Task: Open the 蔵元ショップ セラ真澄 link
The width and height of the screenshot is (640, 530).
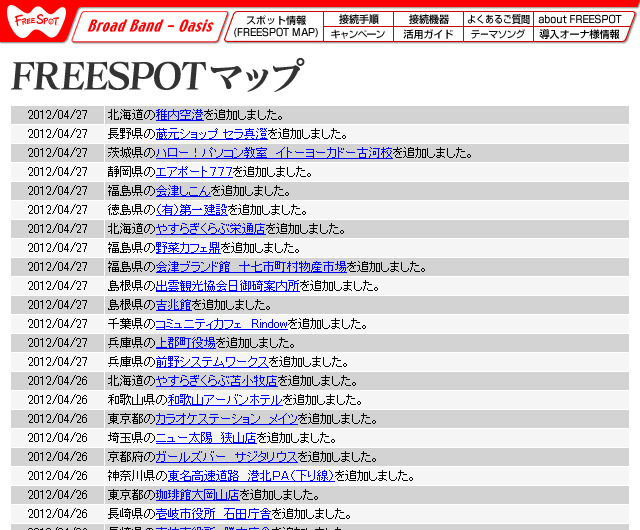Action: (x=211, y=134)
